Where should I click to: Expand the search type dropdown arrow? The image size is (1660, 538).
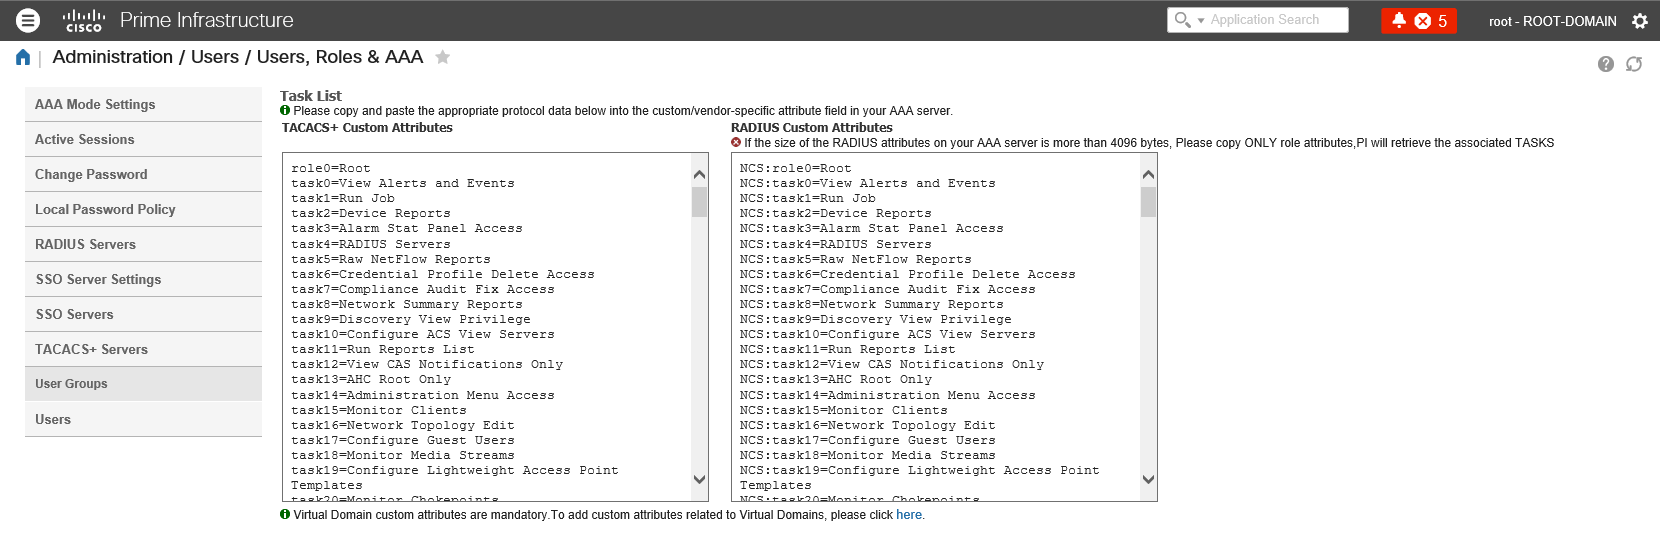[1201, 21]
